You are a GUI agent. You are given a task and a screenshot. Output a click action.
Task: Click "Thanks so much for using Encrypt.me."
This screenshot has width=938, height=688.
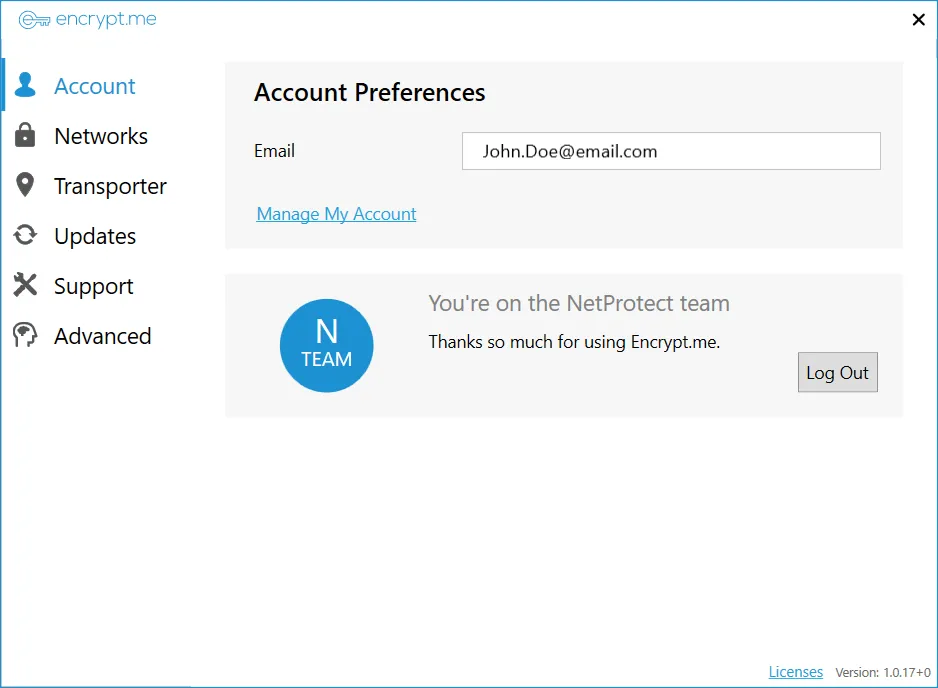click(574, 342)
